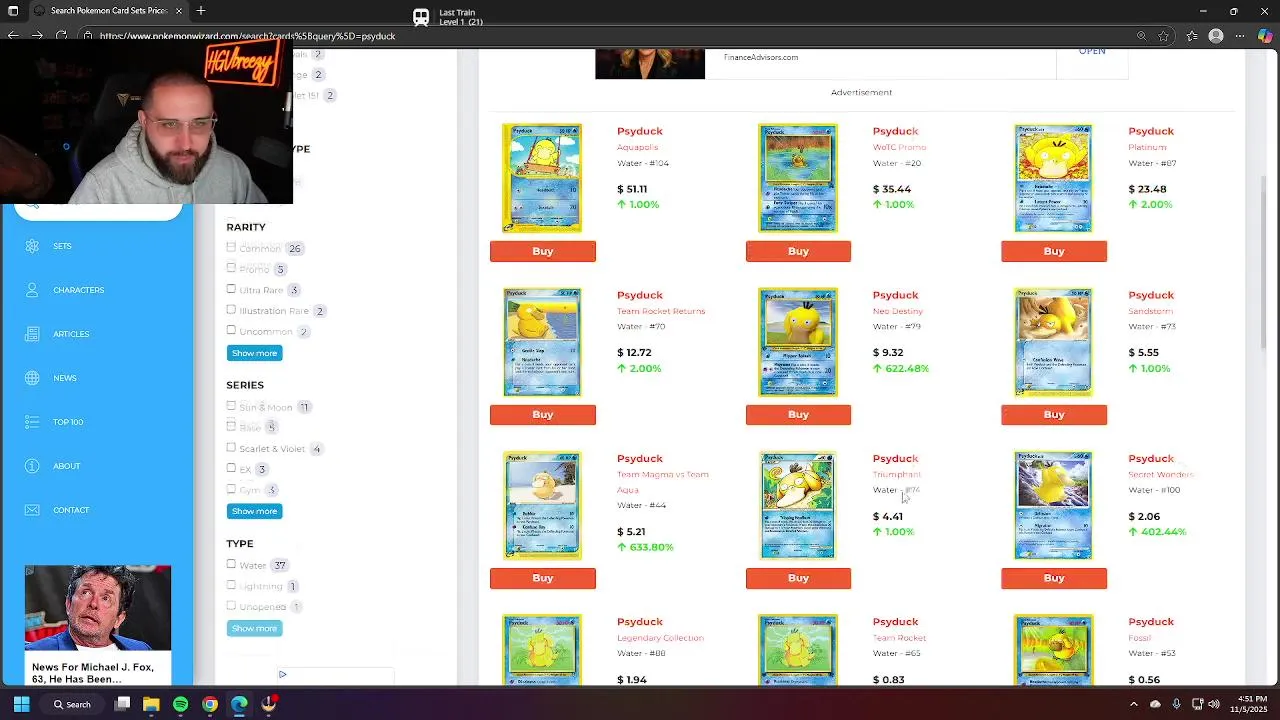Click the Task View taskbar icon
The height and width of the screenshot is (720, 1280).
click(x=122, y=704)
